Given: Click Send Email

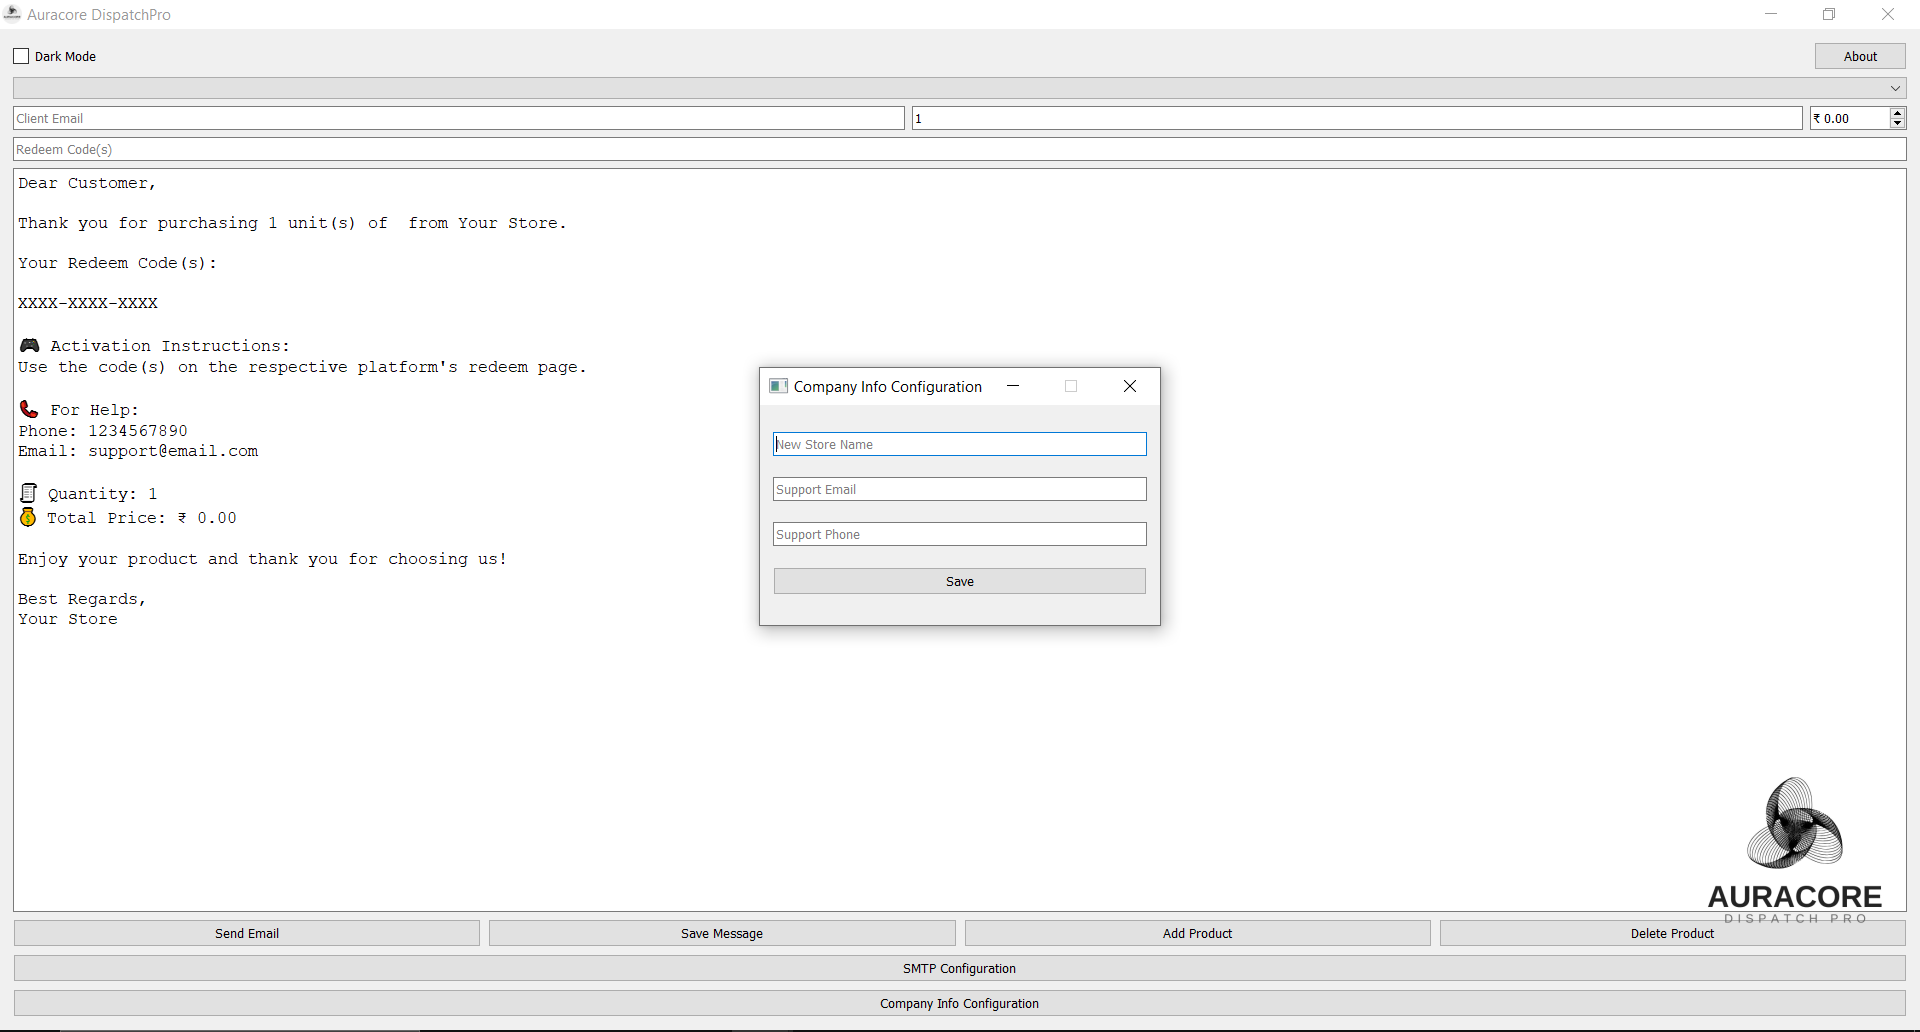Looking at the screenshot, I should (x=246, y=933).
